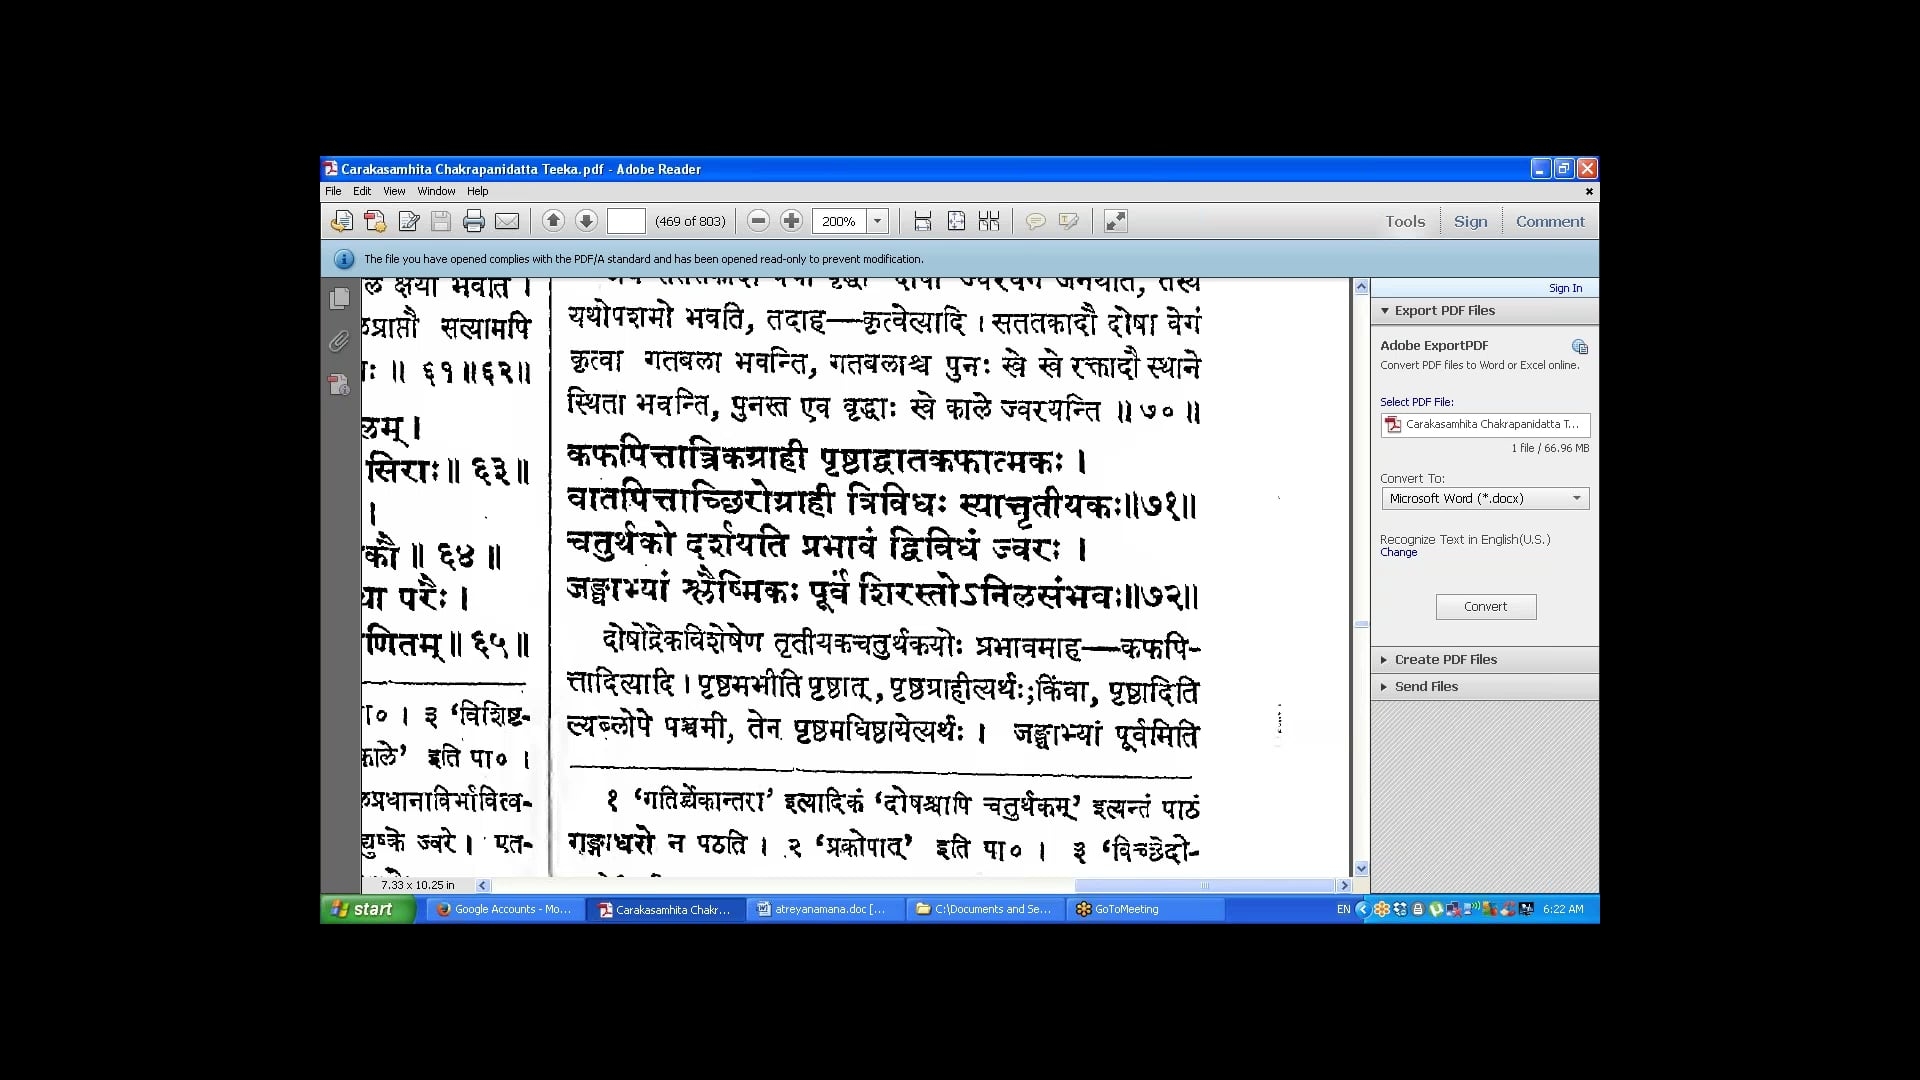Click the page number input field

(626, 221)
